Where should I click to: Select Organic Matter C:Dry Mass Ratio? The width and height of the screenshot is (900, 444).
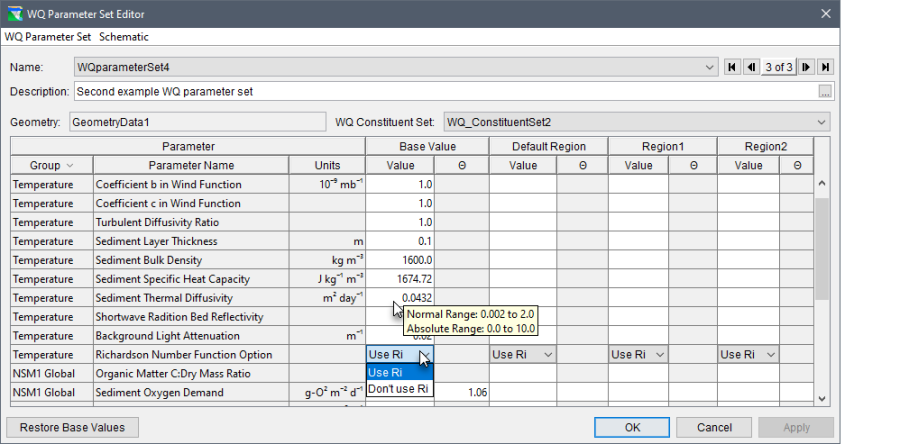191,373
